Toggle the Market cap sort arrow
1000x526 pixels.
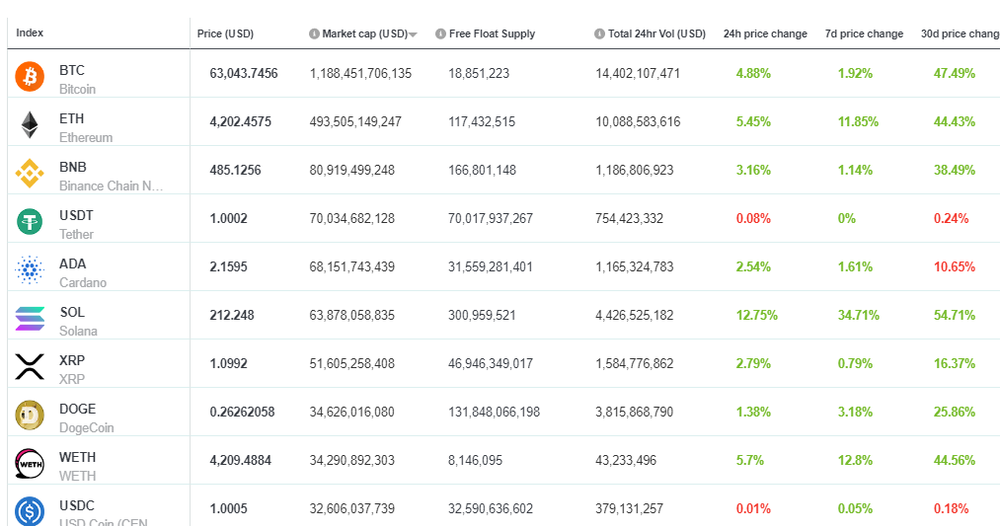point(413,35)
